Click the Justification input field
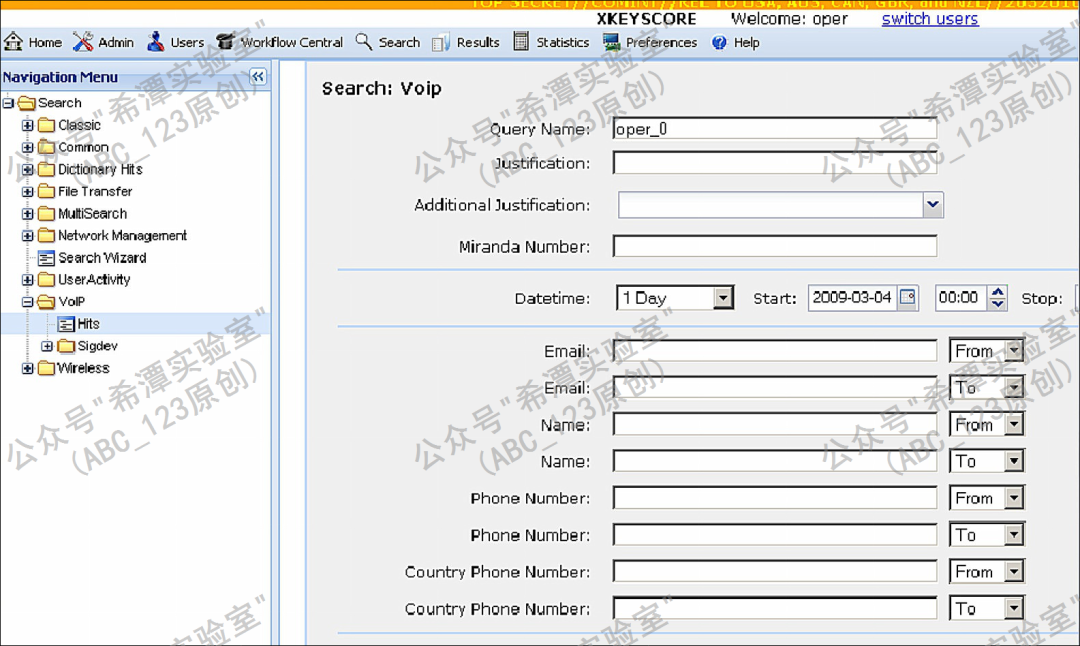The width and height of the screenshot is (1080, 646). click(x=775, y=163)
